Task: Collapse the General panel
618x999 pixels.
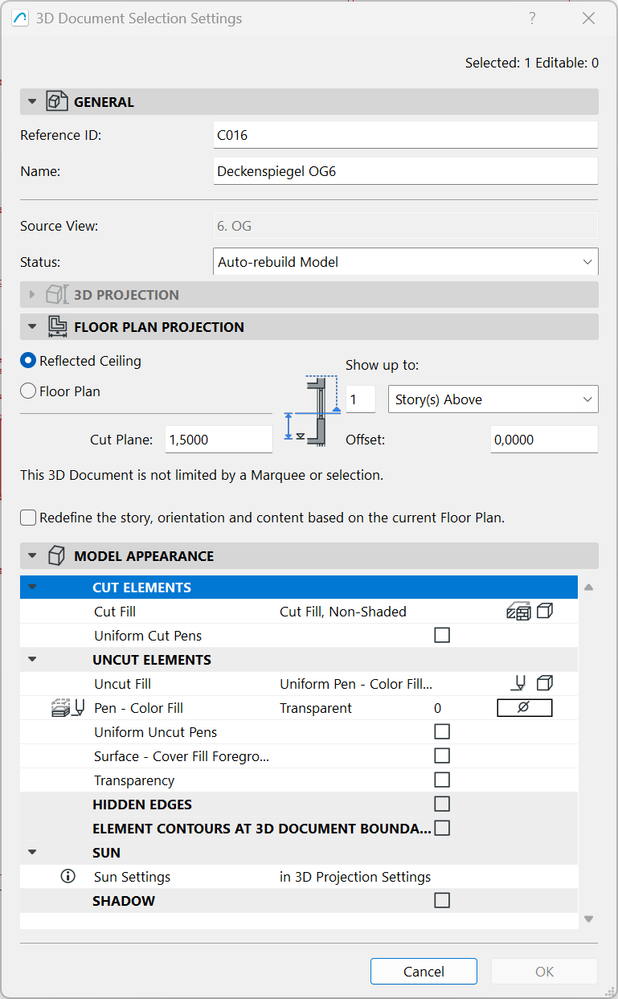Action: pos(32,101)
